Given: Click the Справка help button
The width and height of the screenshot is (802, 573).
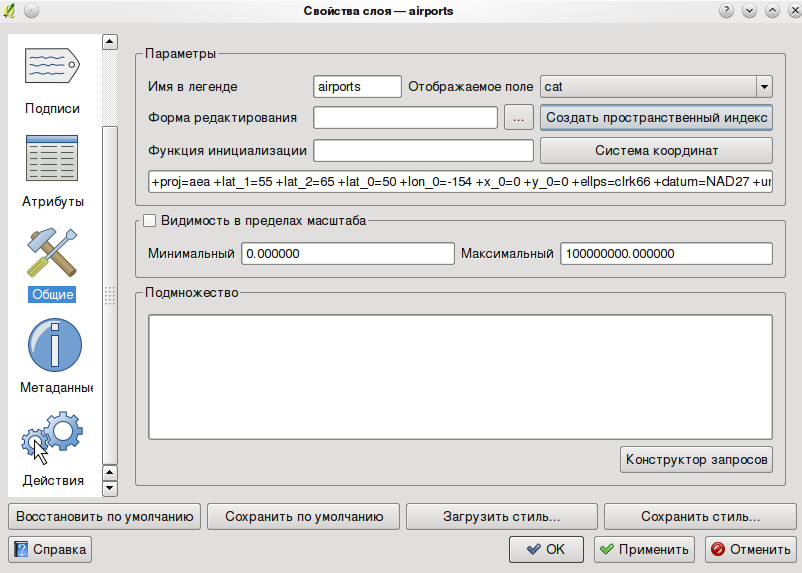Looking at the screenshot, I should click(x=50, y=549).
